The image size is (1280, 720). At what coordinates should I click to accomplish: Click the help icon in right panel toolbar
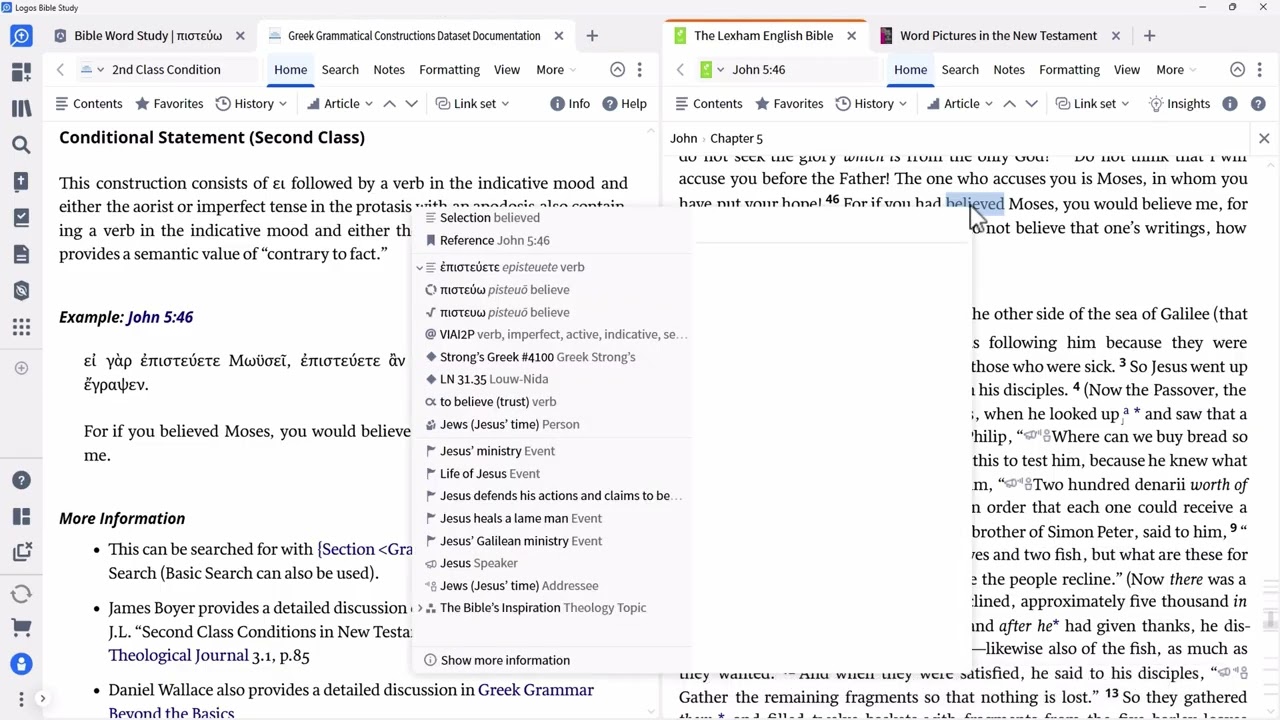tap(1258, 104)
